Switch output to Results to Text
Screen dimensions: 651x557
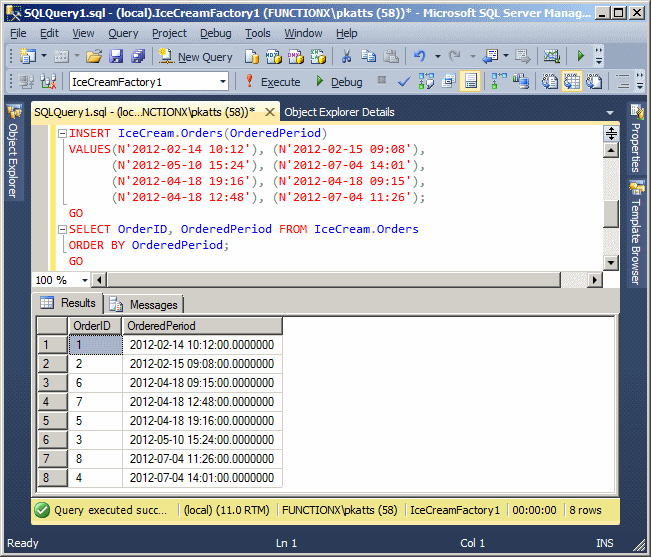click(549, 81)
